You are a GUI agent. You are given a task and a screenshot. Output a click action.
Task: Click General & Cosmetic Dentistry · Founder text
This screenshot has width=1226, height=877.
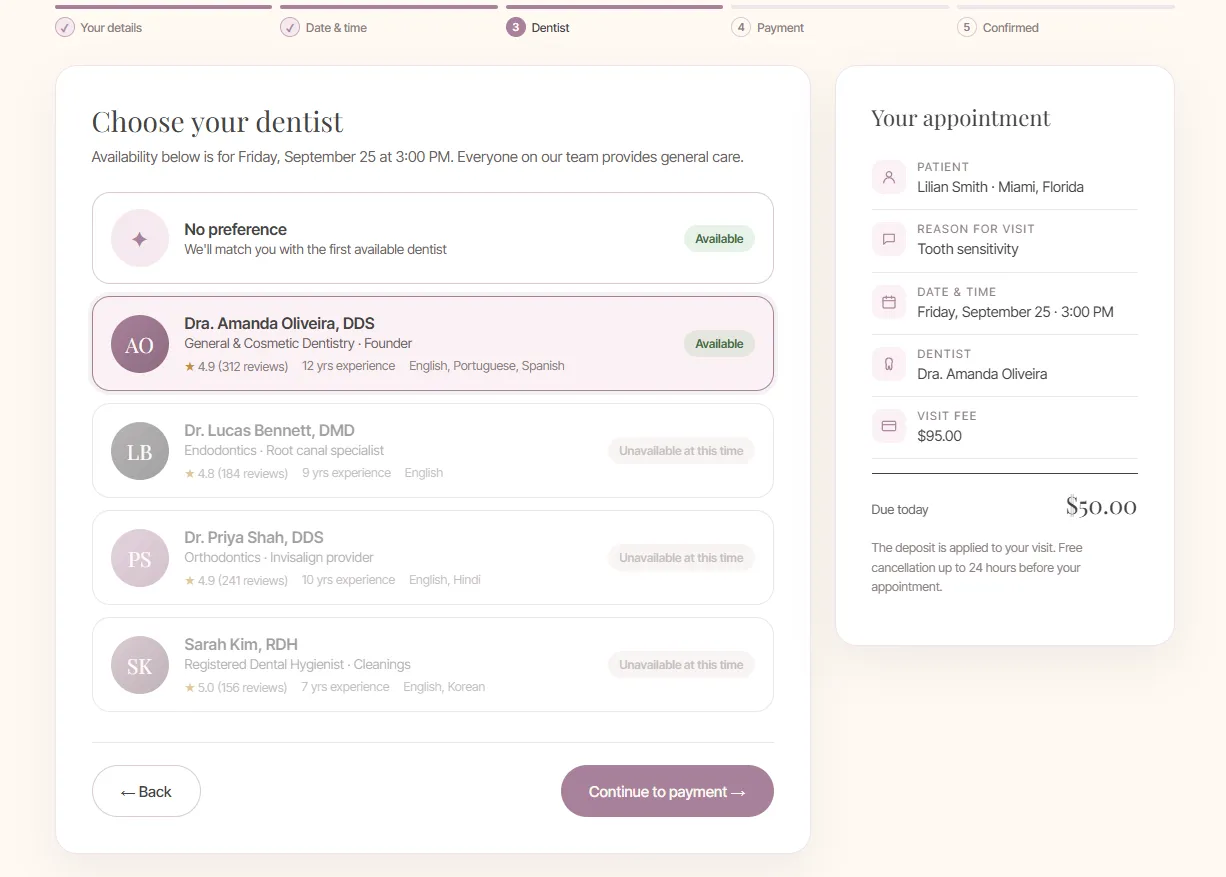point(298,344)
